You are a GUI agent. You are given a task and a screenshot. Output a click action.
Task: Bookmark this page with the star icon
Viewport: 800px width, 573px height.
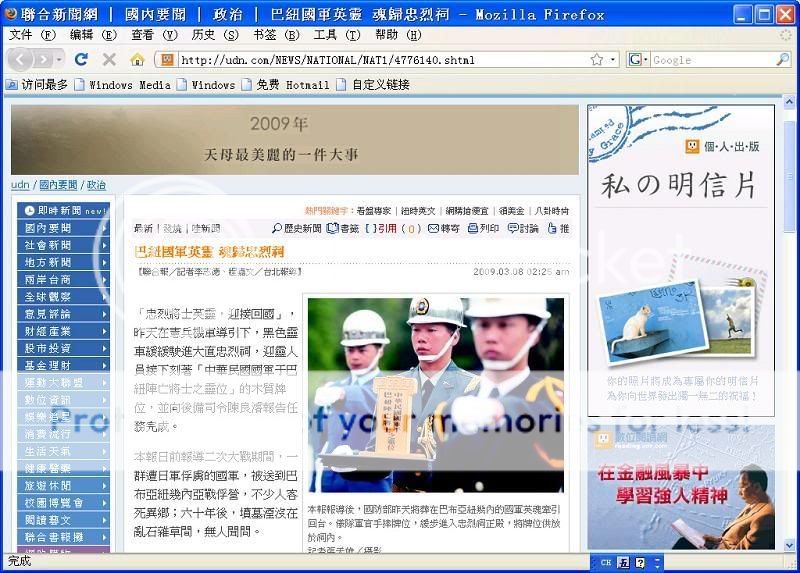click(x=596, y=60)
